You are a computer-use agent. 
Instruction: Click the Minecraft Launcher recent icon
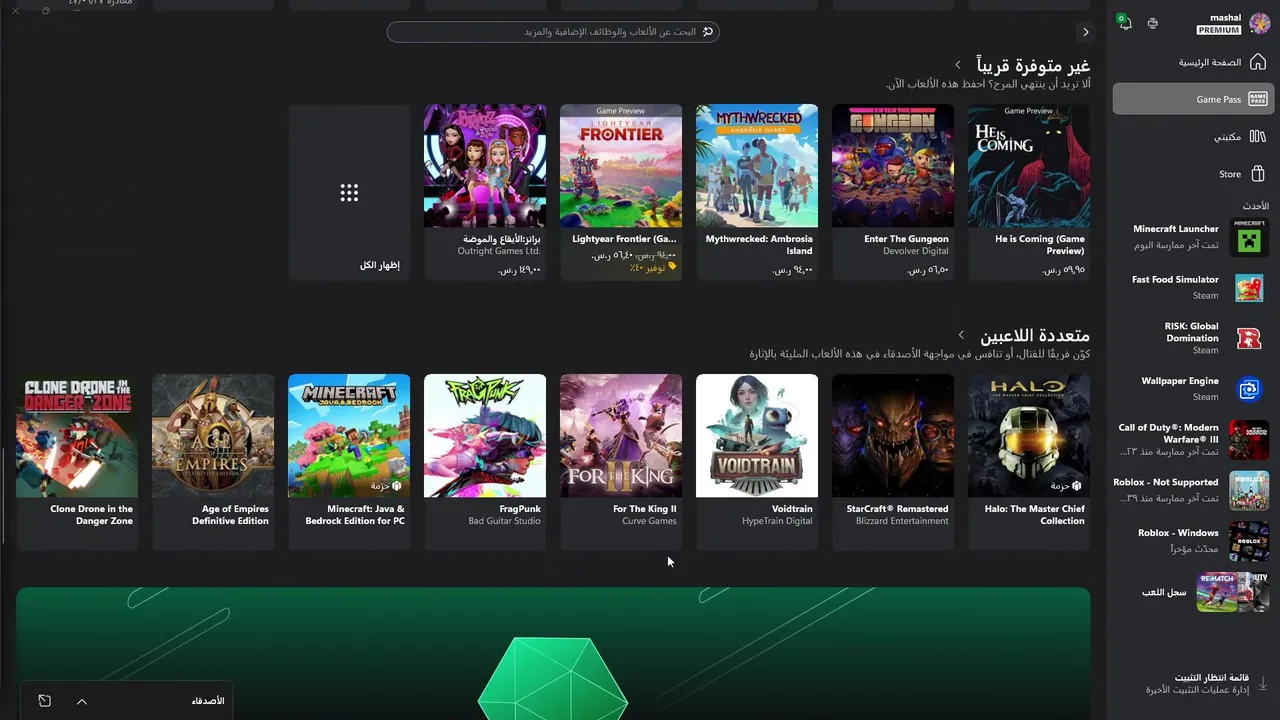(x=1249, y=237)
